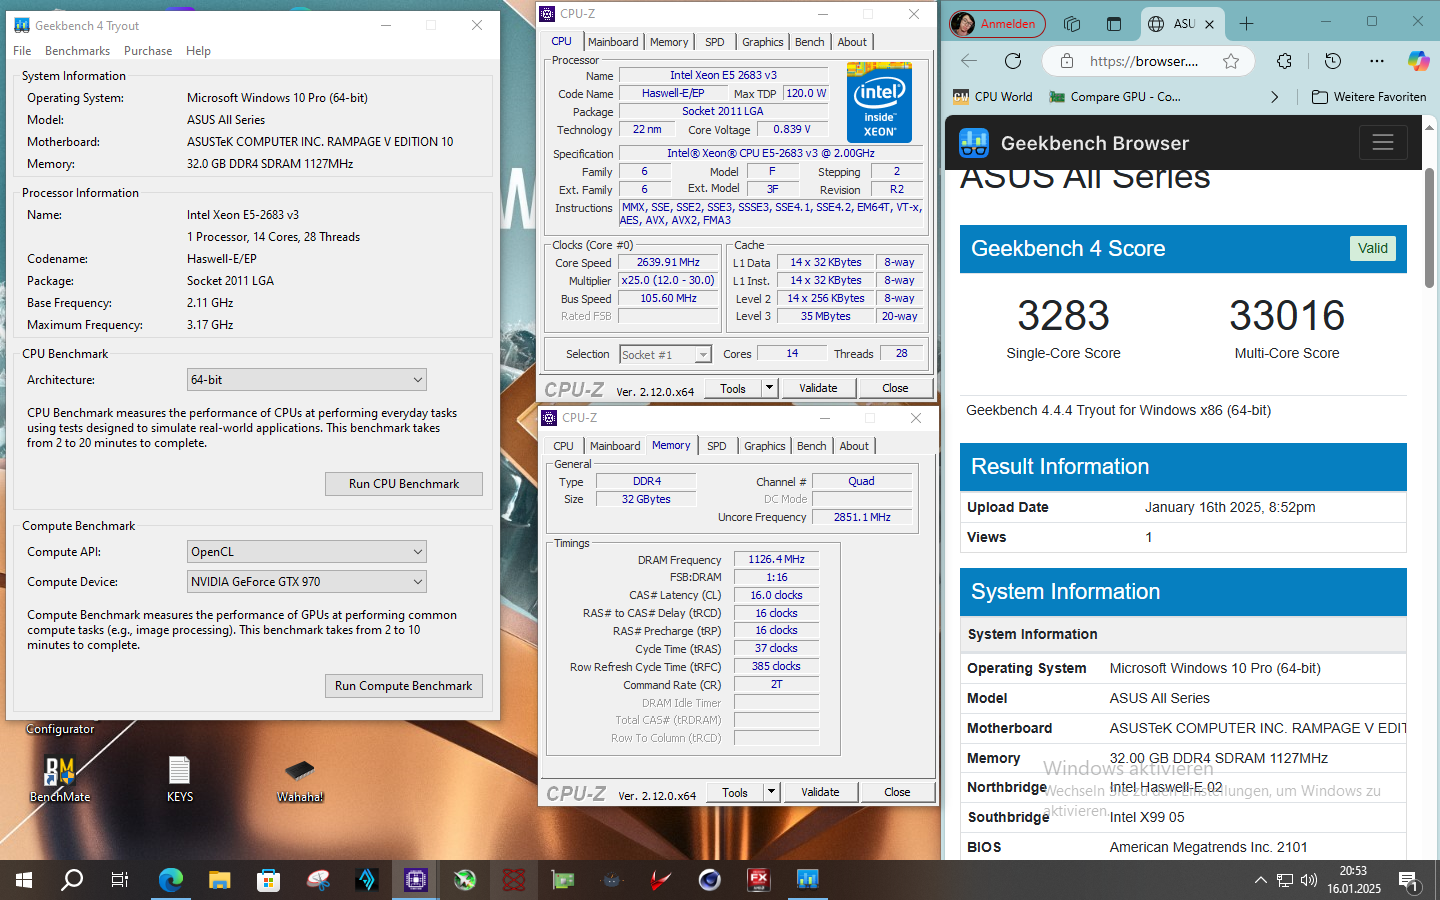Image resolution: width=1440 pixels, height=900 pixels.
Task: Open the BenchMate desktop shortcut
Action: coord(60,780)
